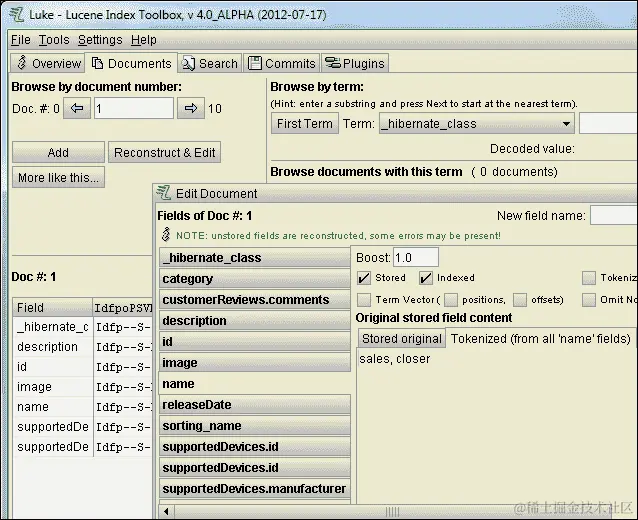Click Reconstruct & Edit button
This screenshot has width=638, height=520.
(164, 152)
